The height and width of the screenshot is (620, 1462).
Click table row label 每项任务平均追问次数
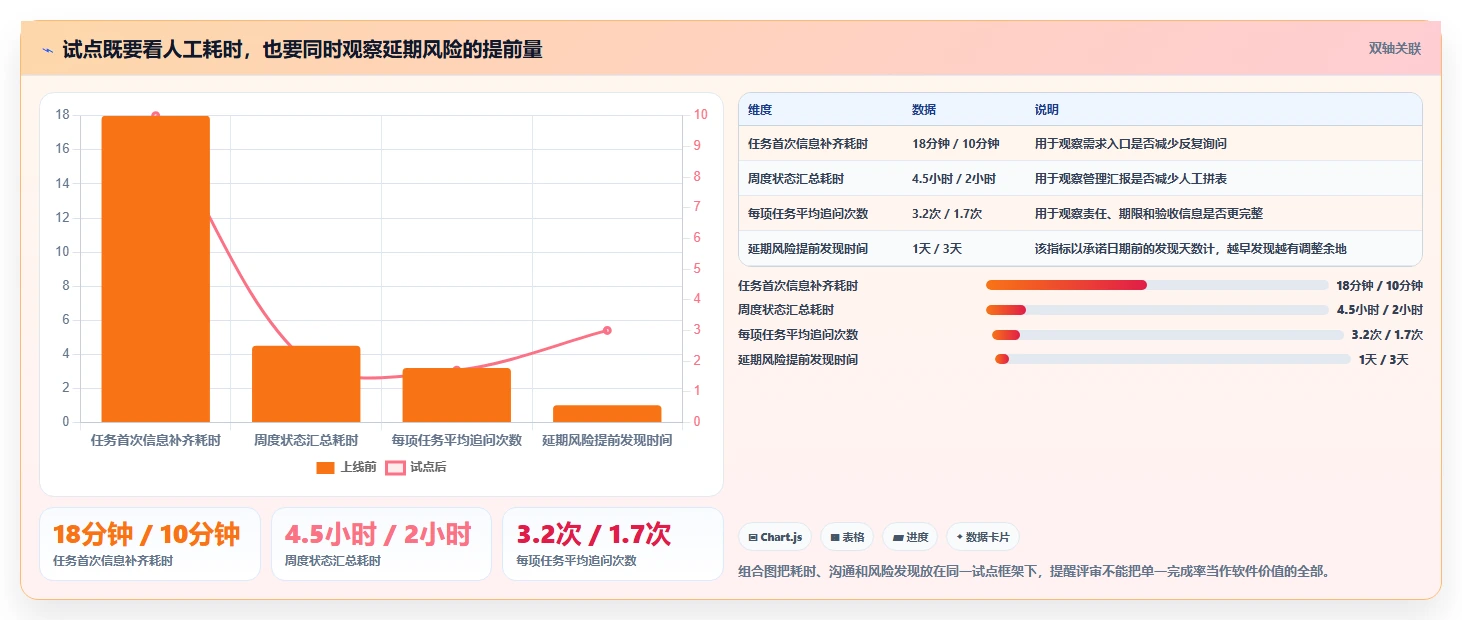click(x=808, y=214)
